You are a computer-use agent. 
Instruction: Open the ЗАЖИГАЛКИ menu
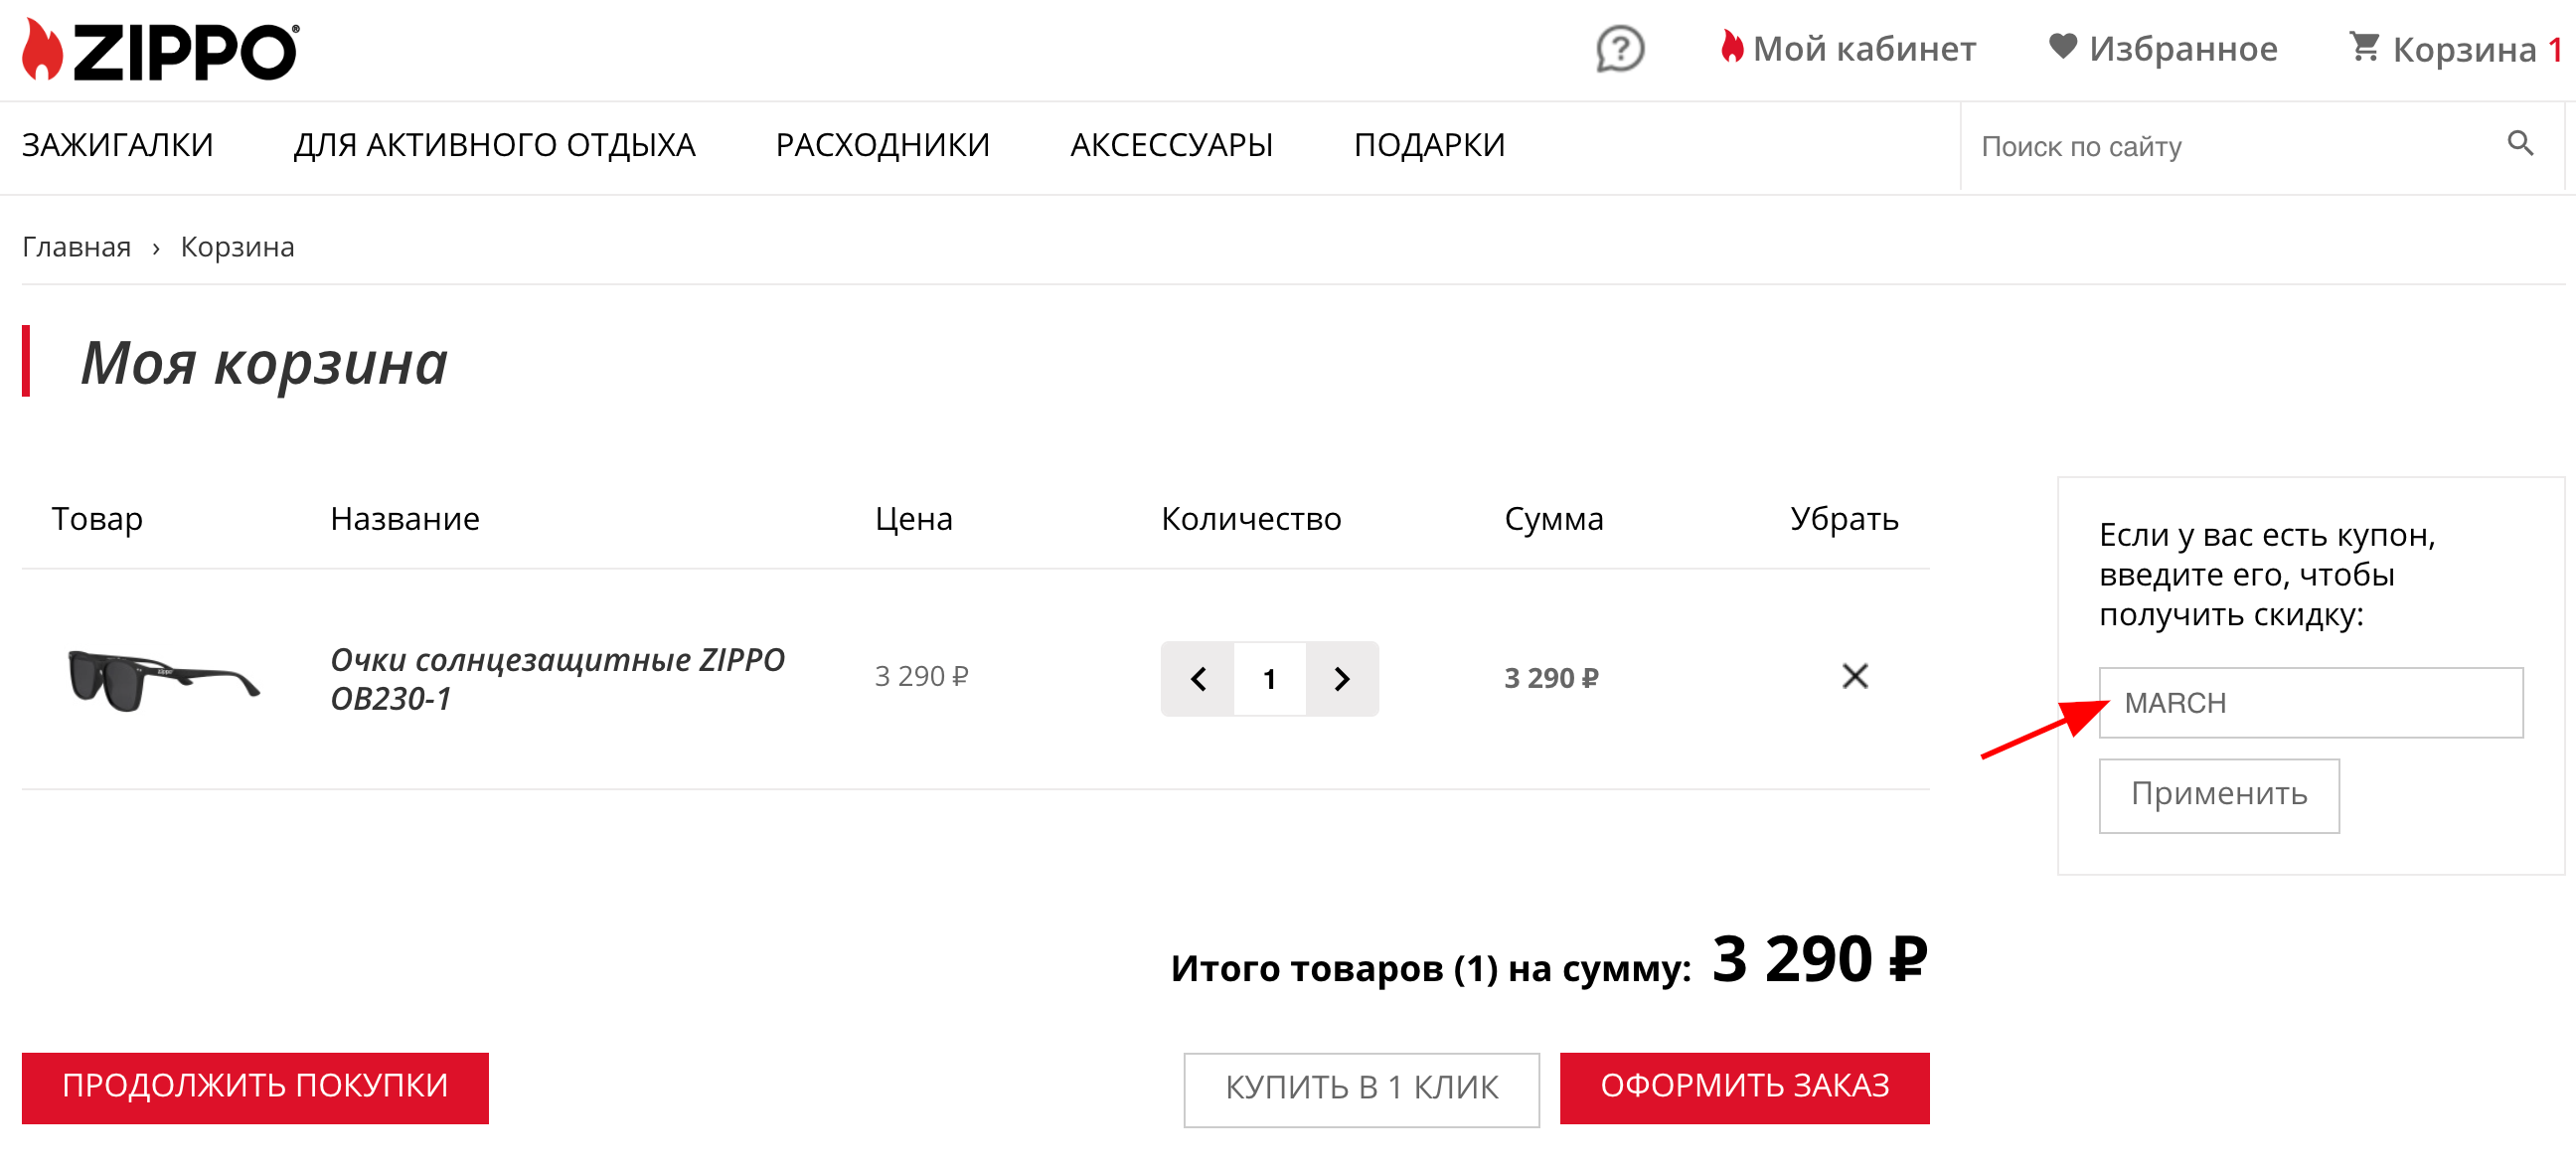coord(118,144)
